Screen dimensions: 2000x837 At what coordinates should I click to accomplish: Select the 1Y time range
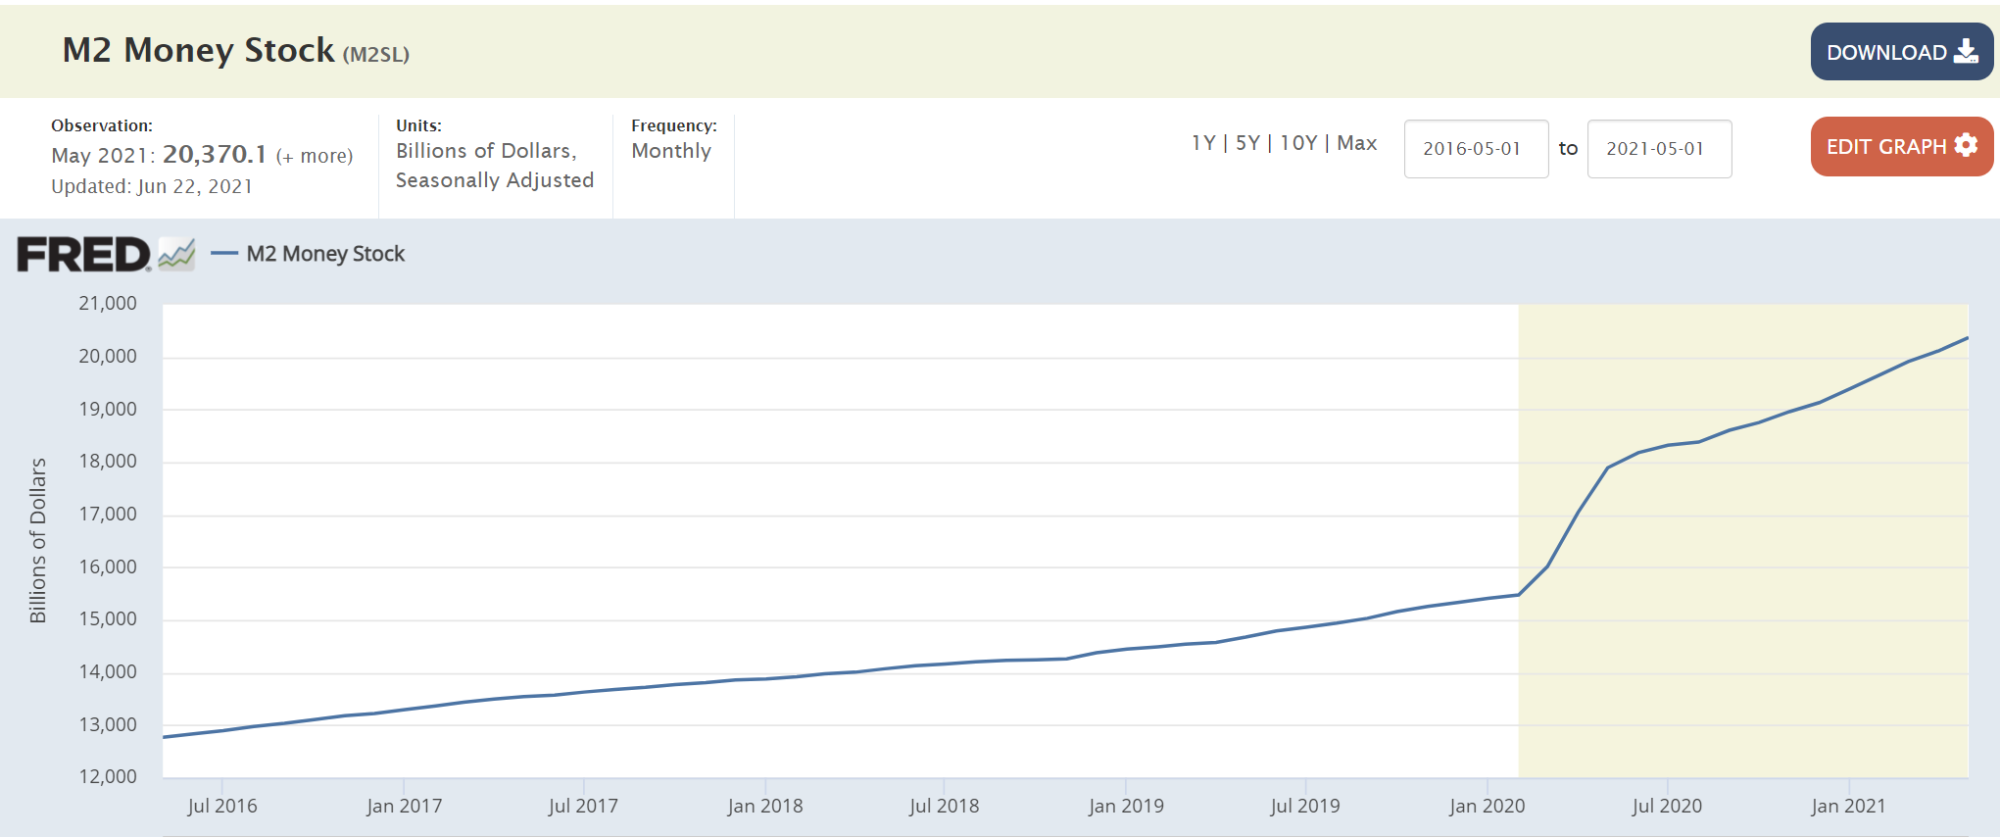pos(1203,143)
